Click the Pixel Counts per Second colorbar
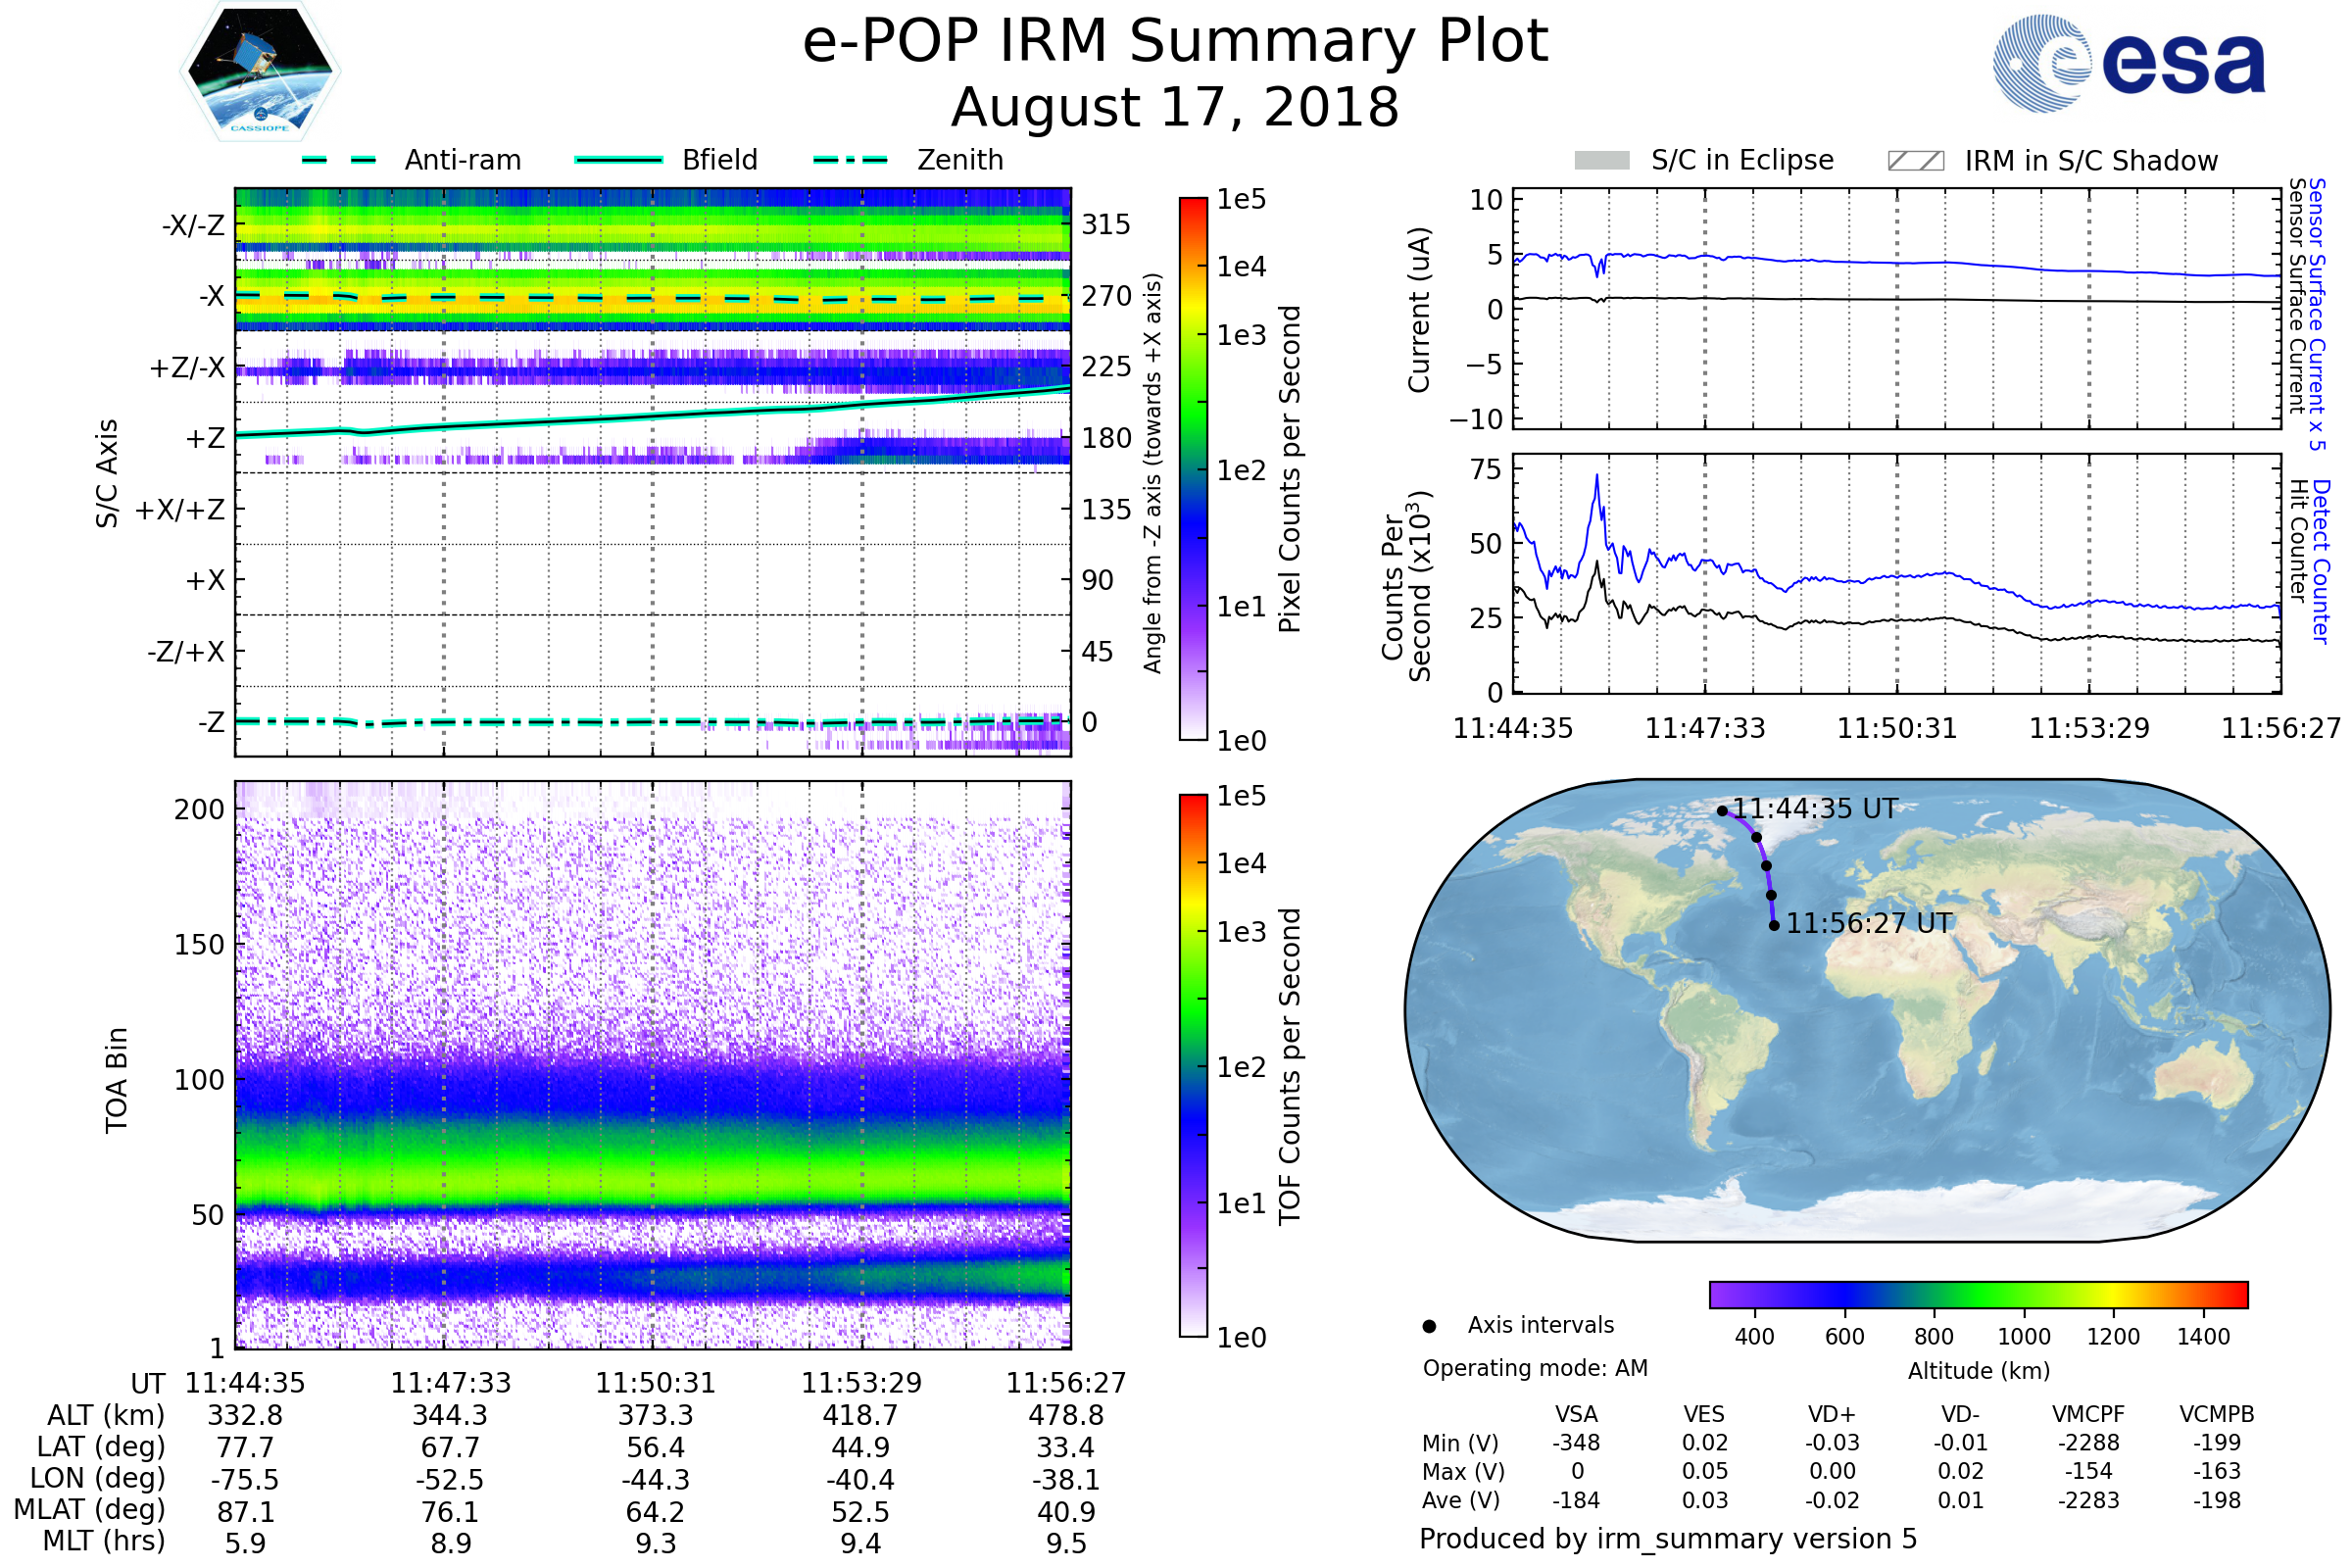The width and height of the screenshot is (2352, 1568). click(1193, 468)
